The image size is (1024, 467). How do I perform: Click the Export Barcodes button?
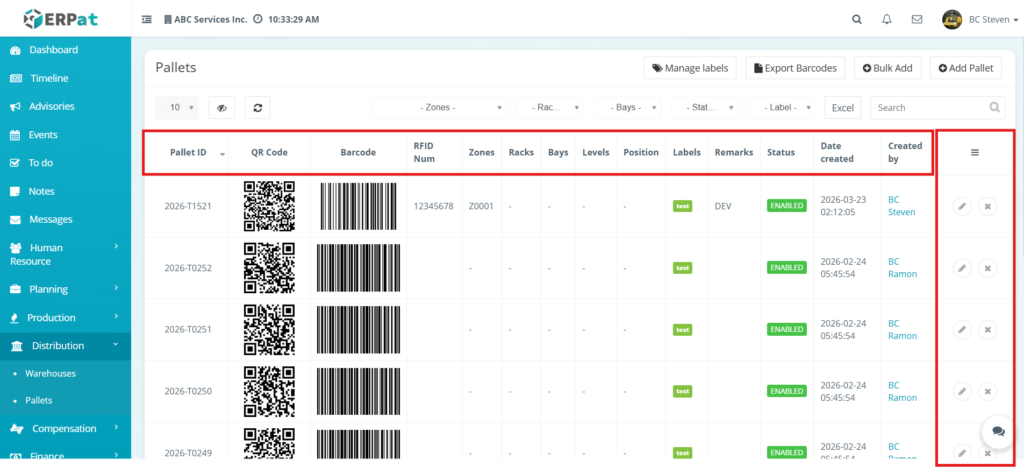point(796,68)
